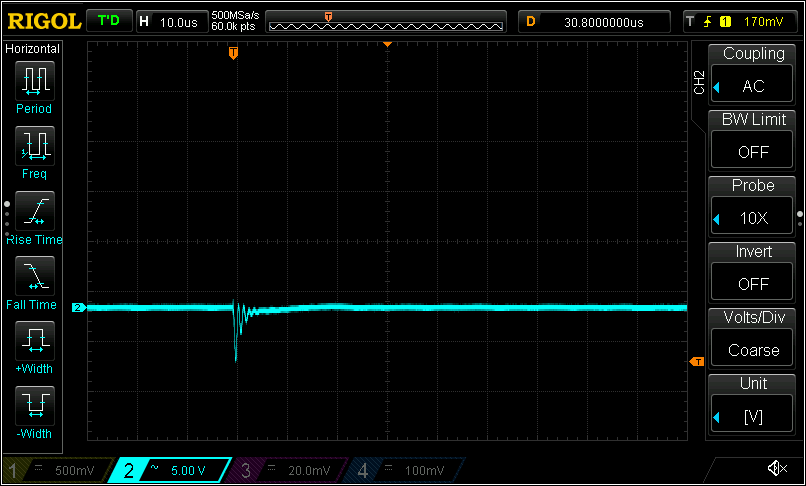Click the rising edge trigger icon
Screen dimensions: 806x486
(707, 22)
